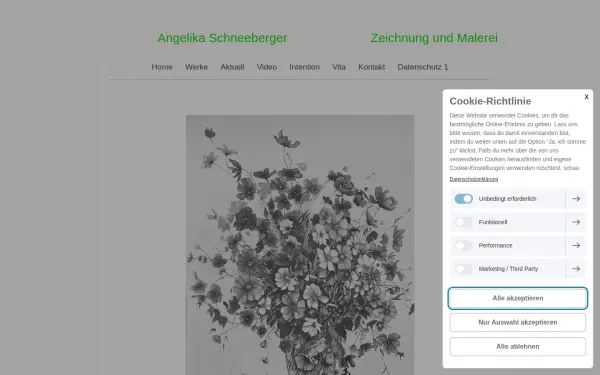Go to the Home menu item

click(162, 67)
